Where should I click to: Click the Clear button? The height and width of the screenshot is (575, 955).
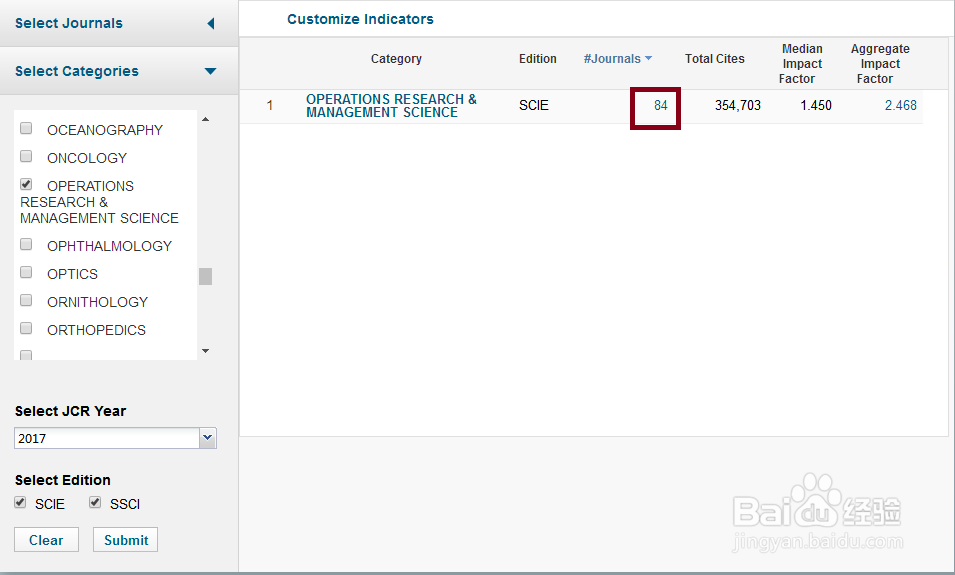tap(46, 540)
